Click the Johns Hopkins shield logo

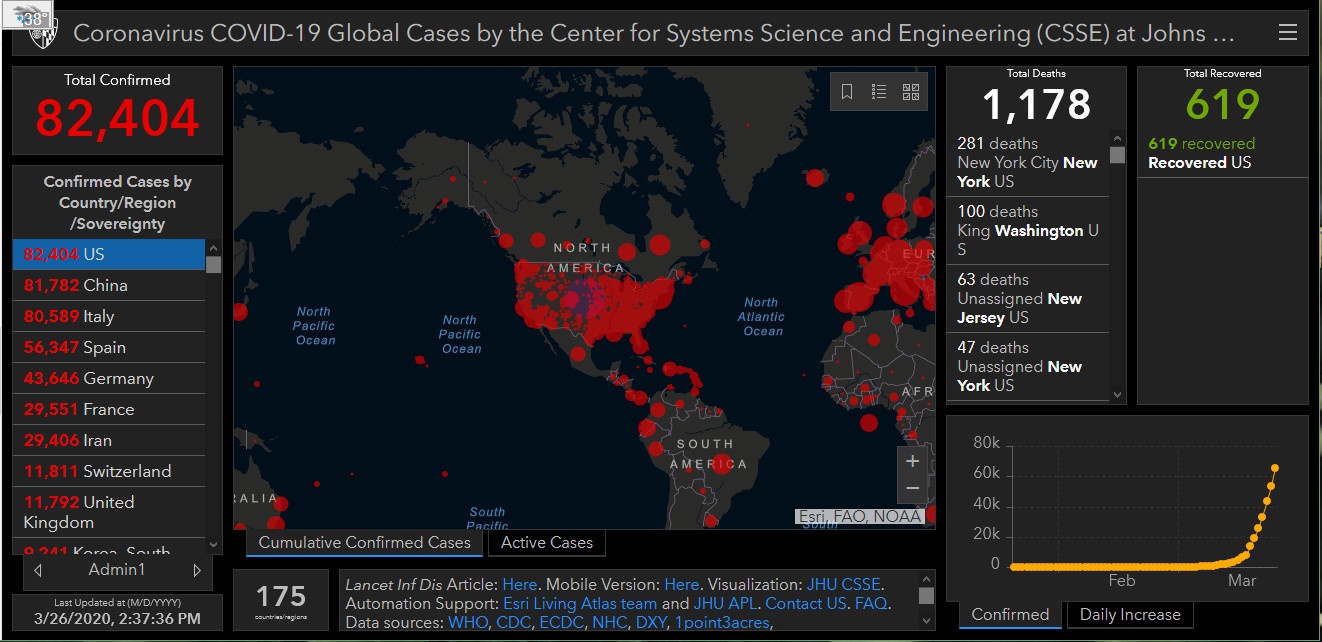click(x=43, y=33)
